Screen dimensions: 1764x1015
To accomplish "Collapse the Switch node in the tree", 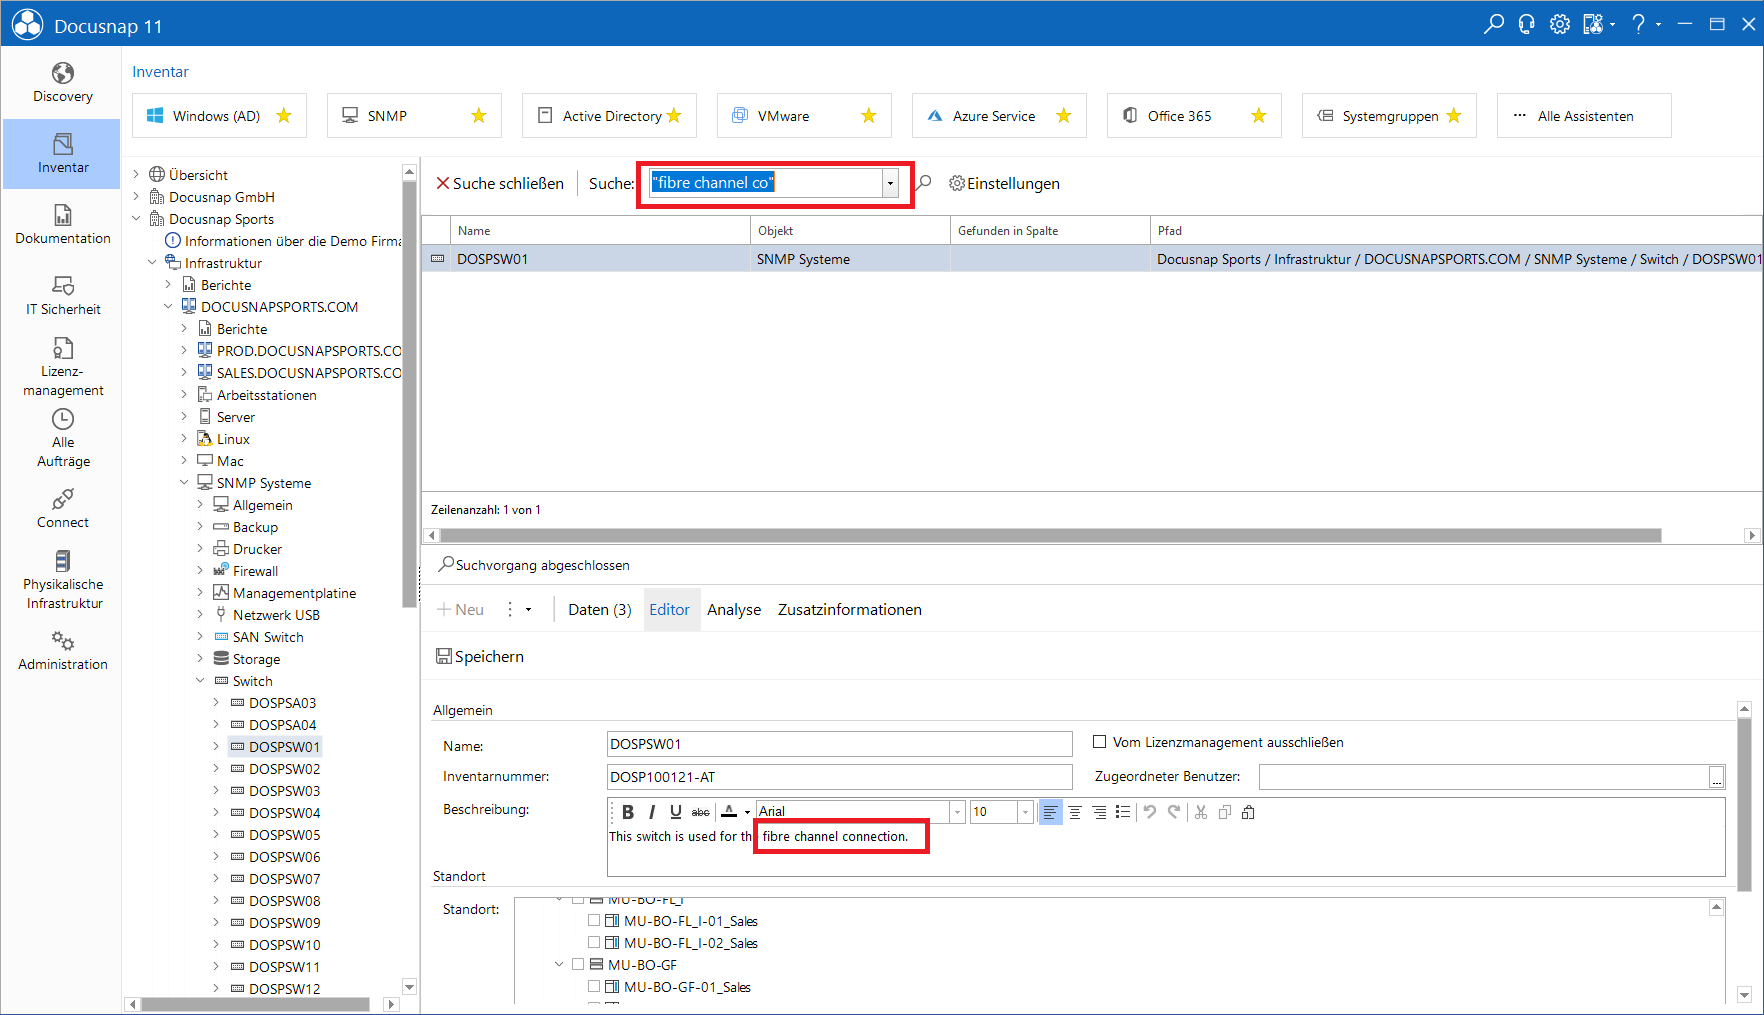I will [x=200, y=681].
